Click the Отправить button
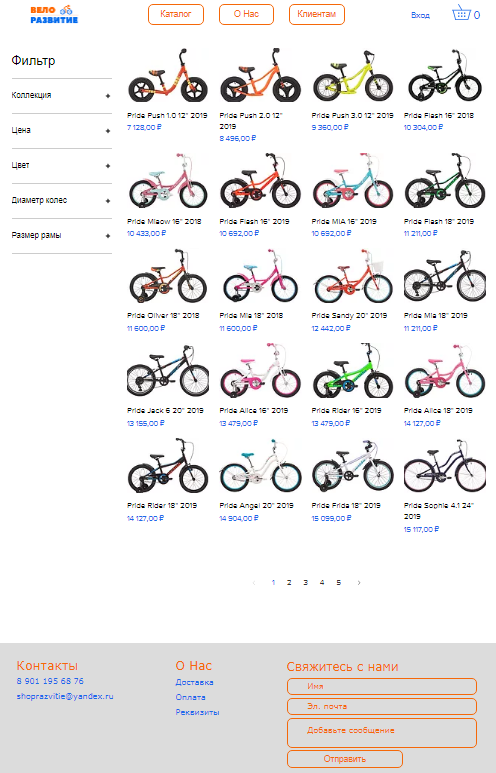This screenshot has width=496, height=773. [345, 759]
